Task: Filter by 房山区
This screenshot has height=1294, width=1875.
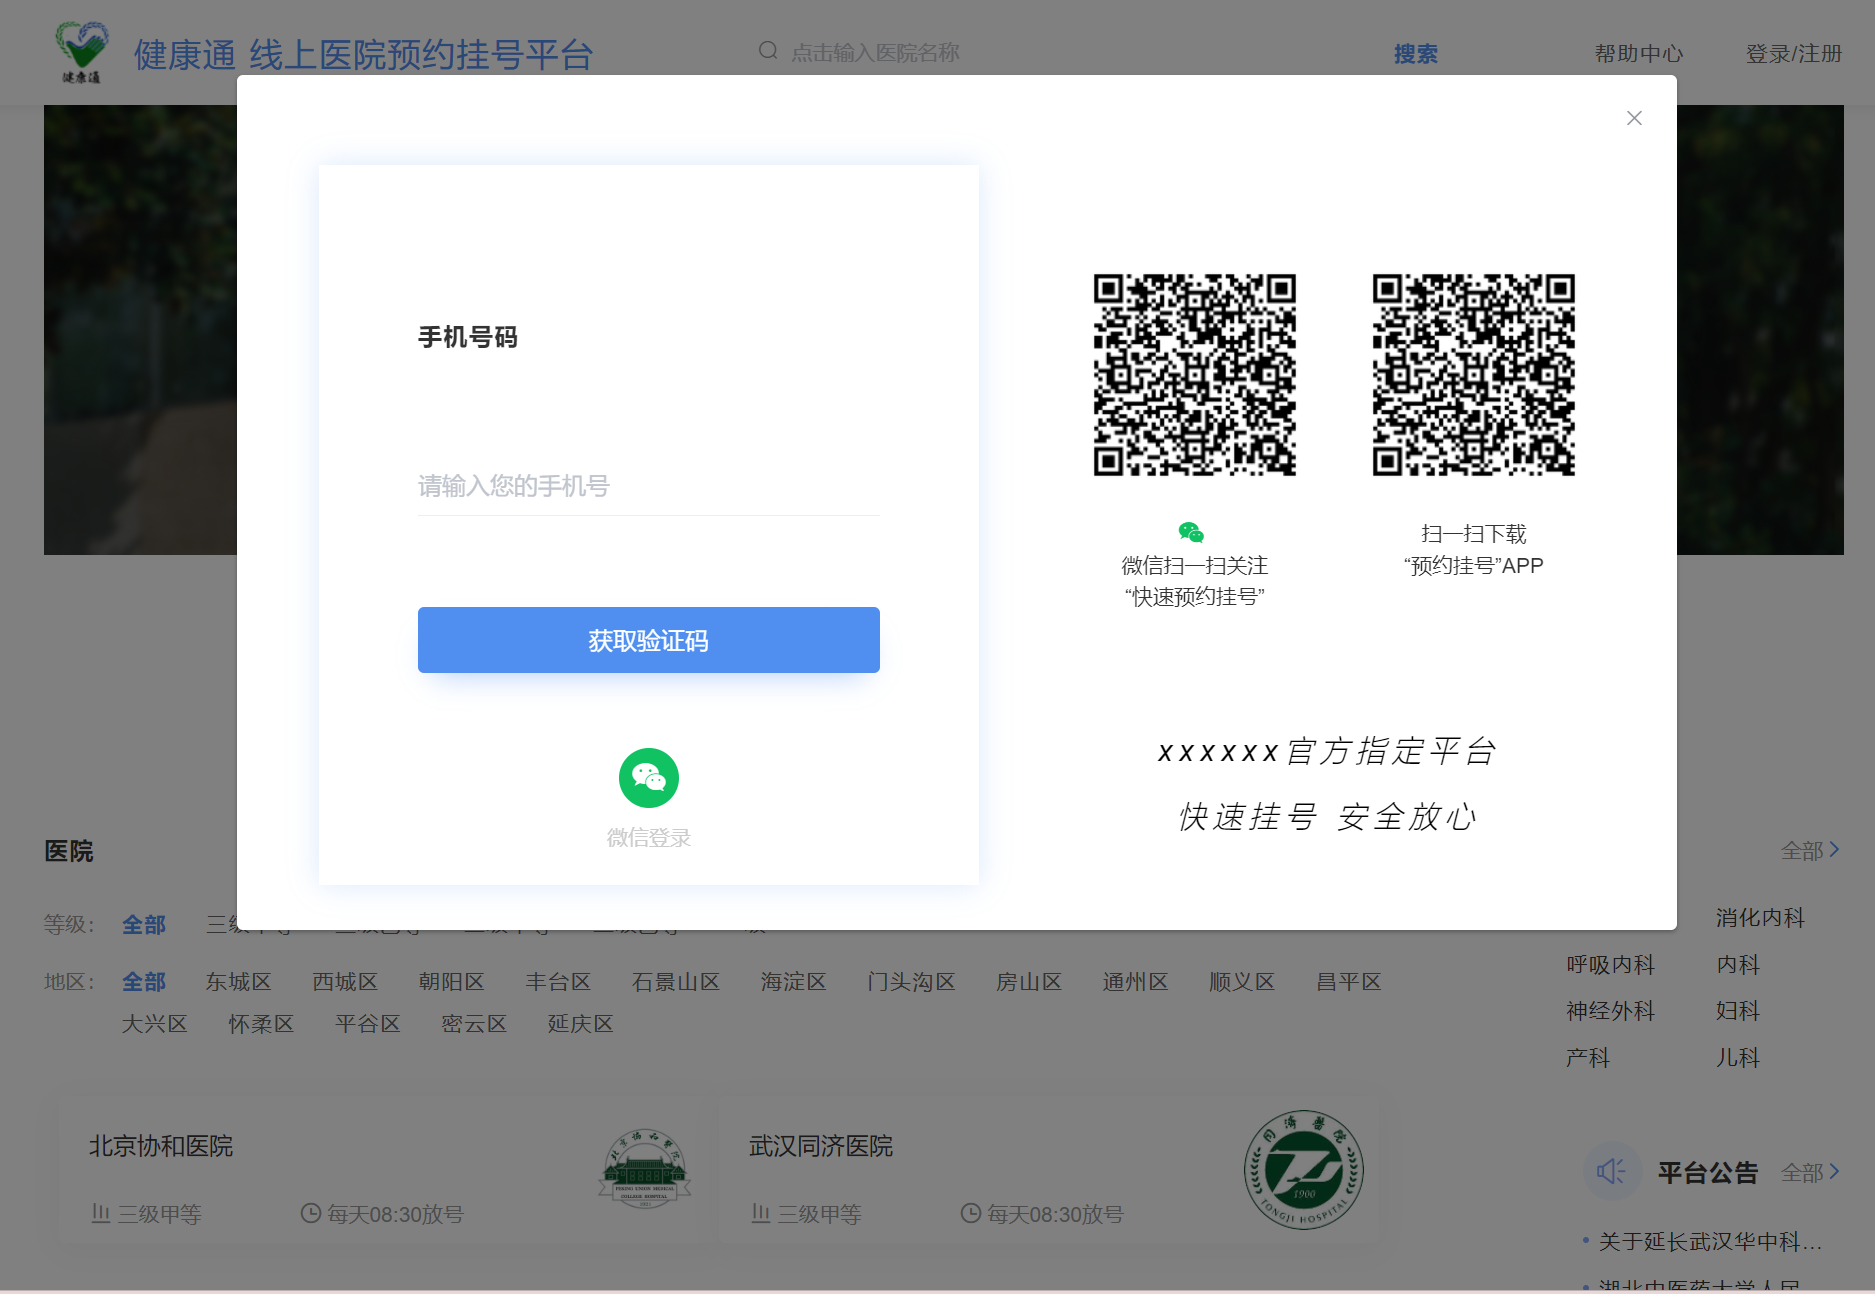Action: 1029,982
